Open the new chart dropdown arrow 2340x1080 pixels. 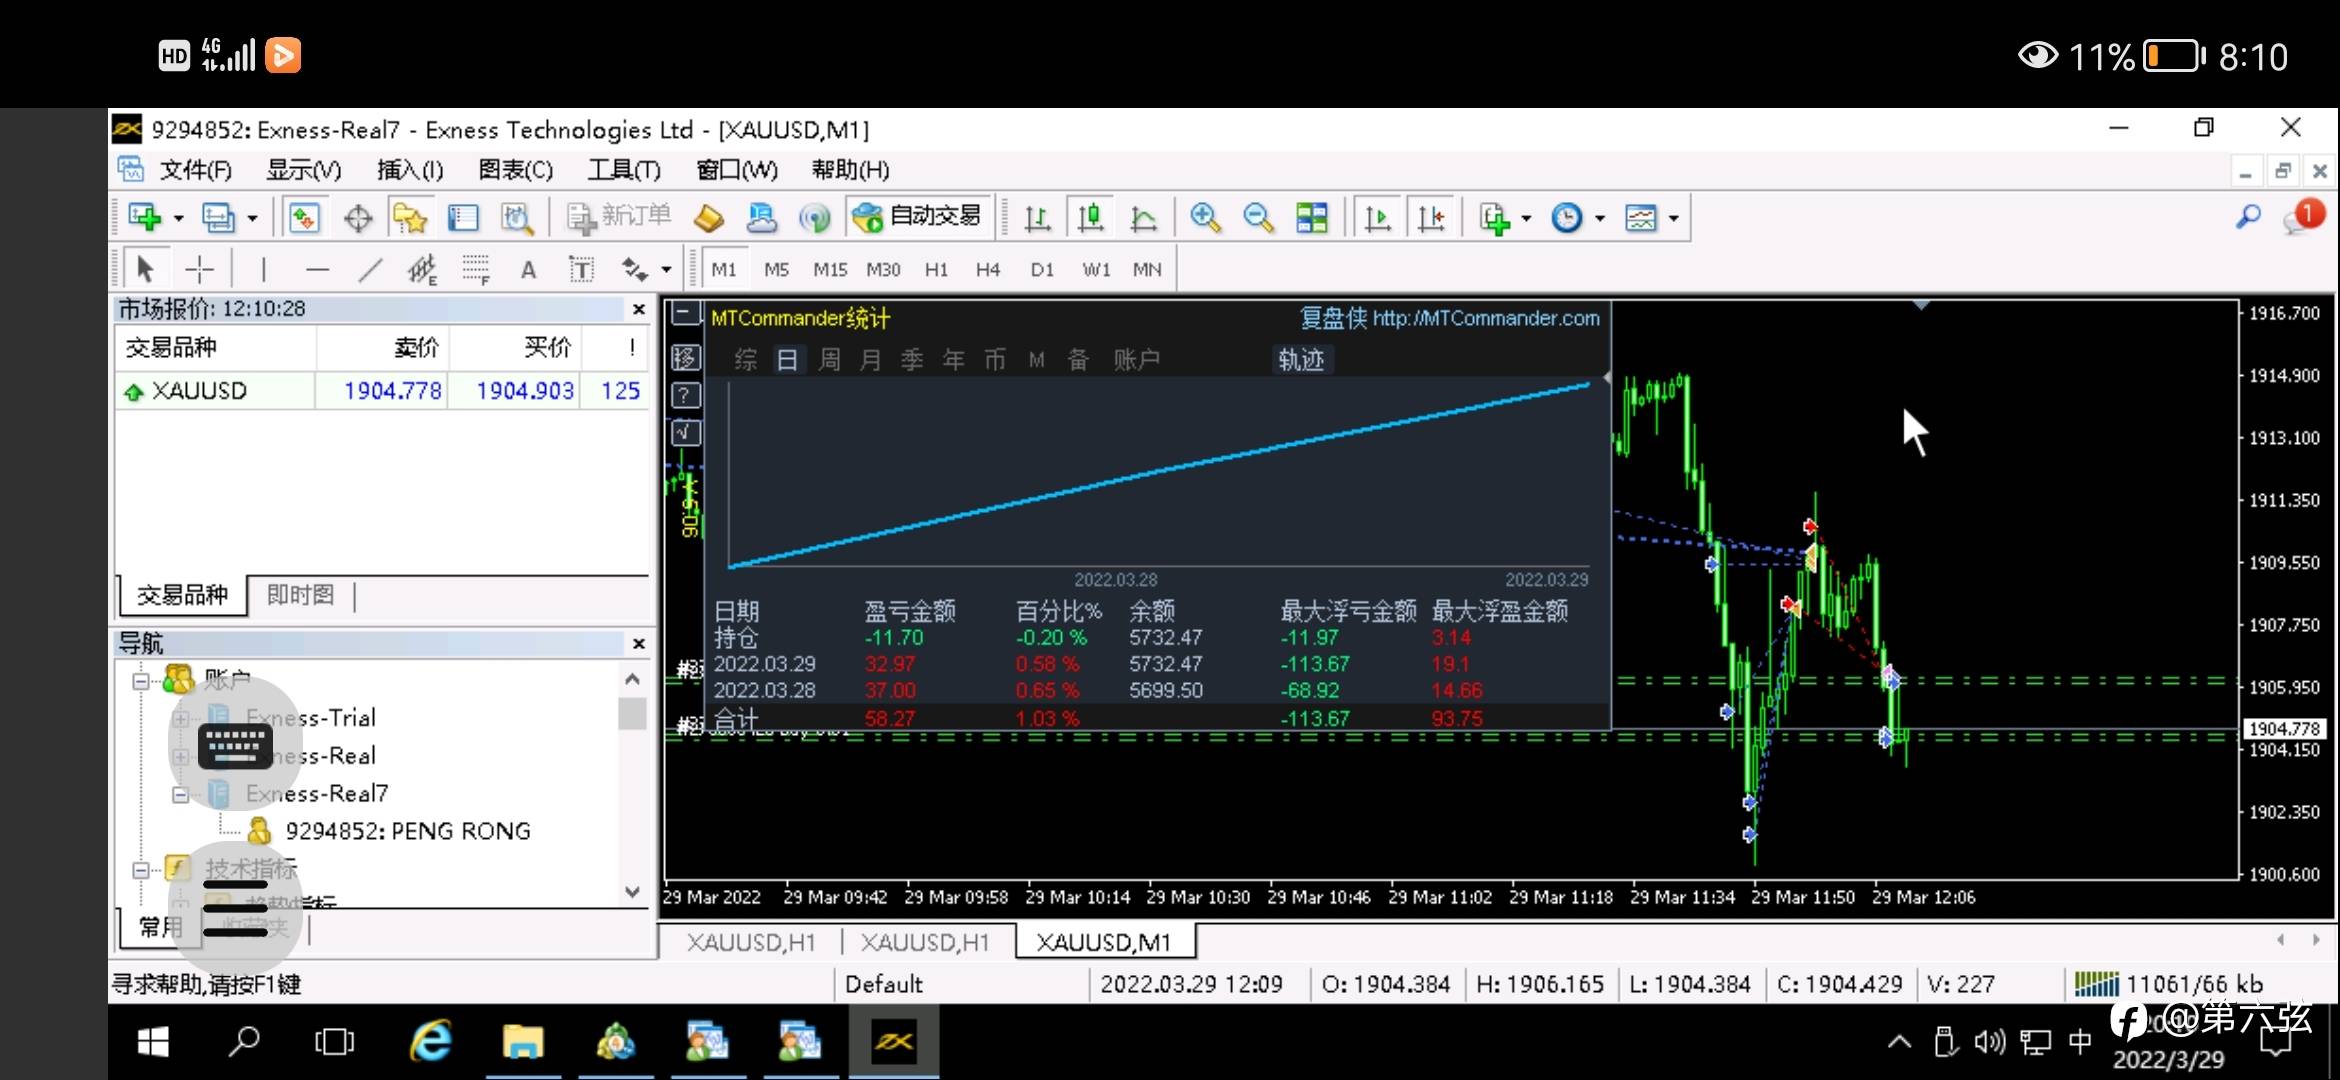click(x=179, y=218)
